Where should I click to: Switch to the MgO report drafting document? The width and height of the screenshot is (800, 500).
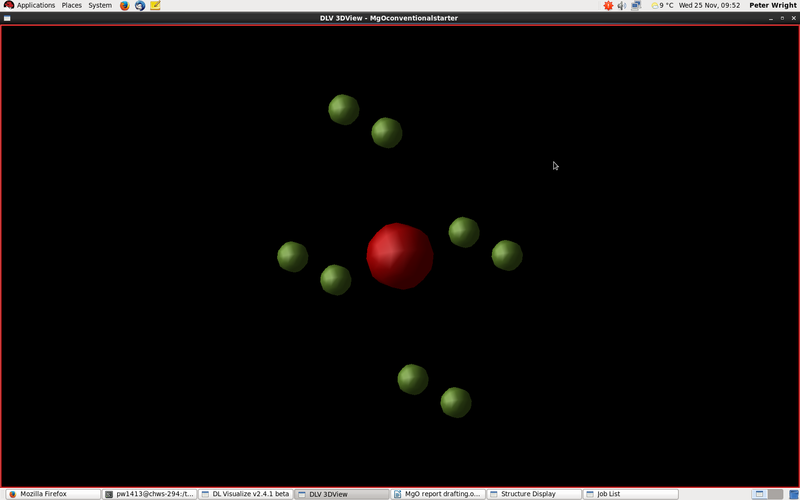tap(438, 494)
